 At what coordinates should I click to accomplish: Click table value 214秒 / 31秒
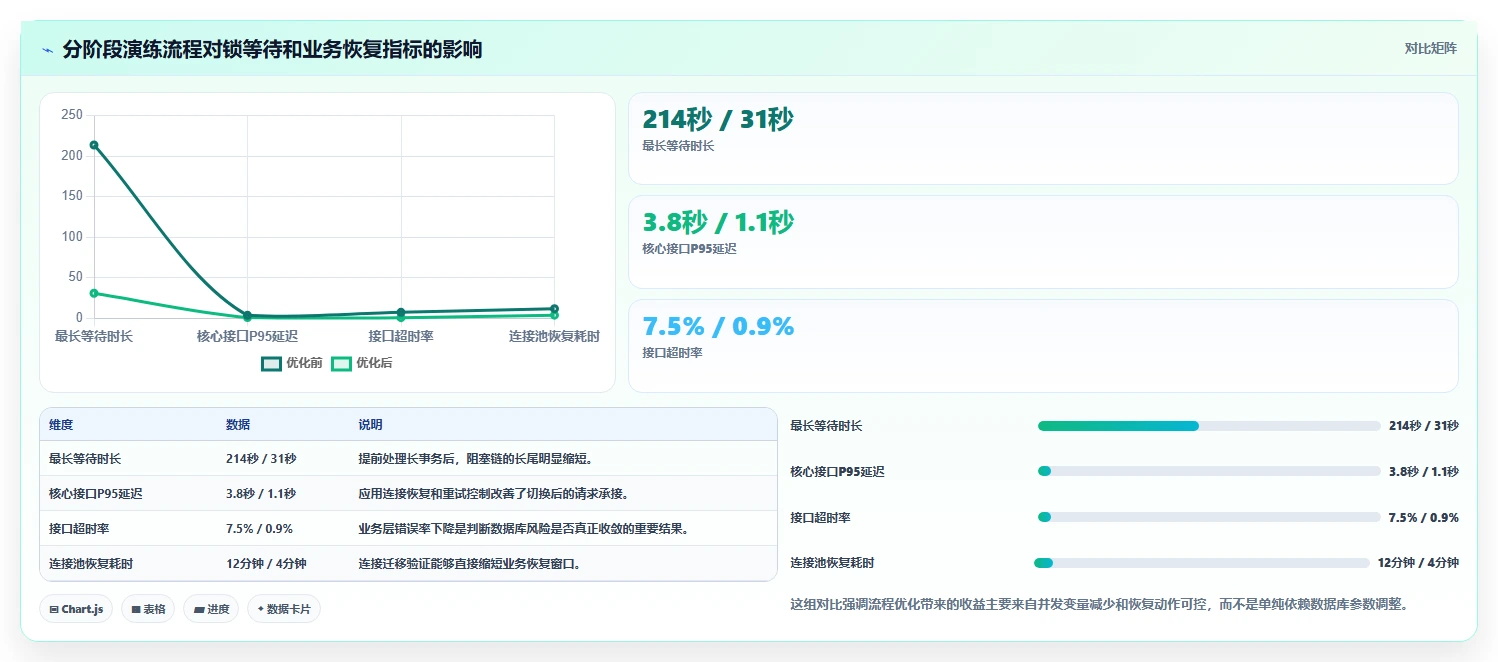[x=261, y=459]
